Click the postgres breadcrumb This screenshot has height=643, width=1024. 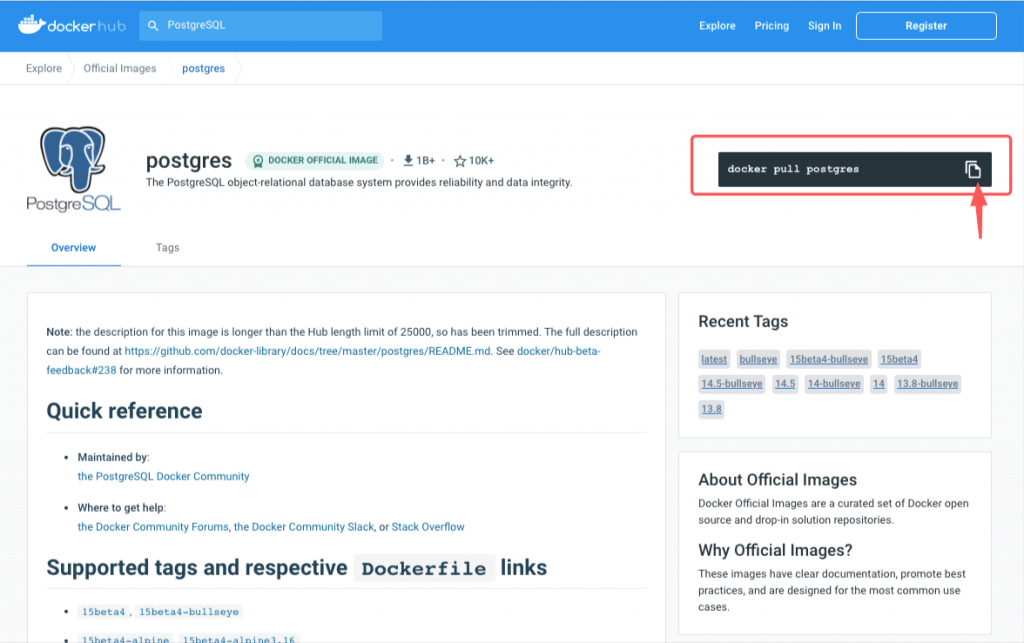203,69
